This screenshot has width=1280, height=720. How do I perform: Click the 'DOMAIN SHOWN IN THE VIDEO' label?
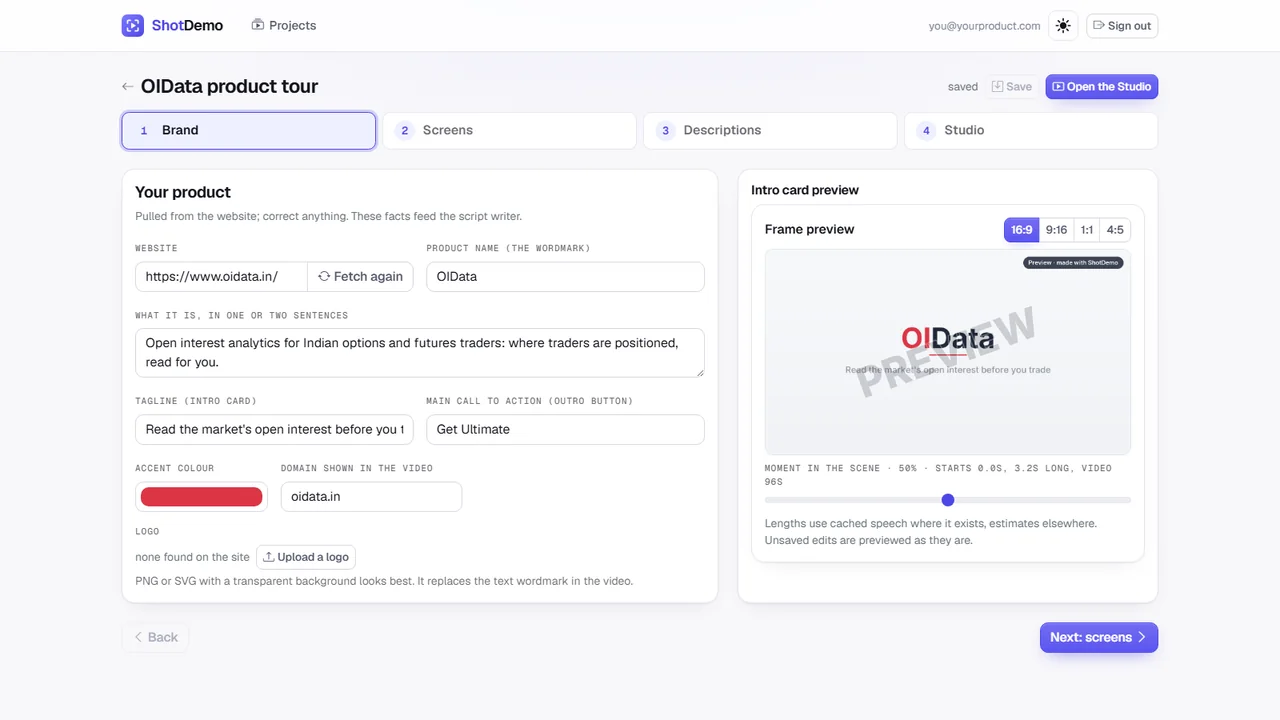(357, 468)
